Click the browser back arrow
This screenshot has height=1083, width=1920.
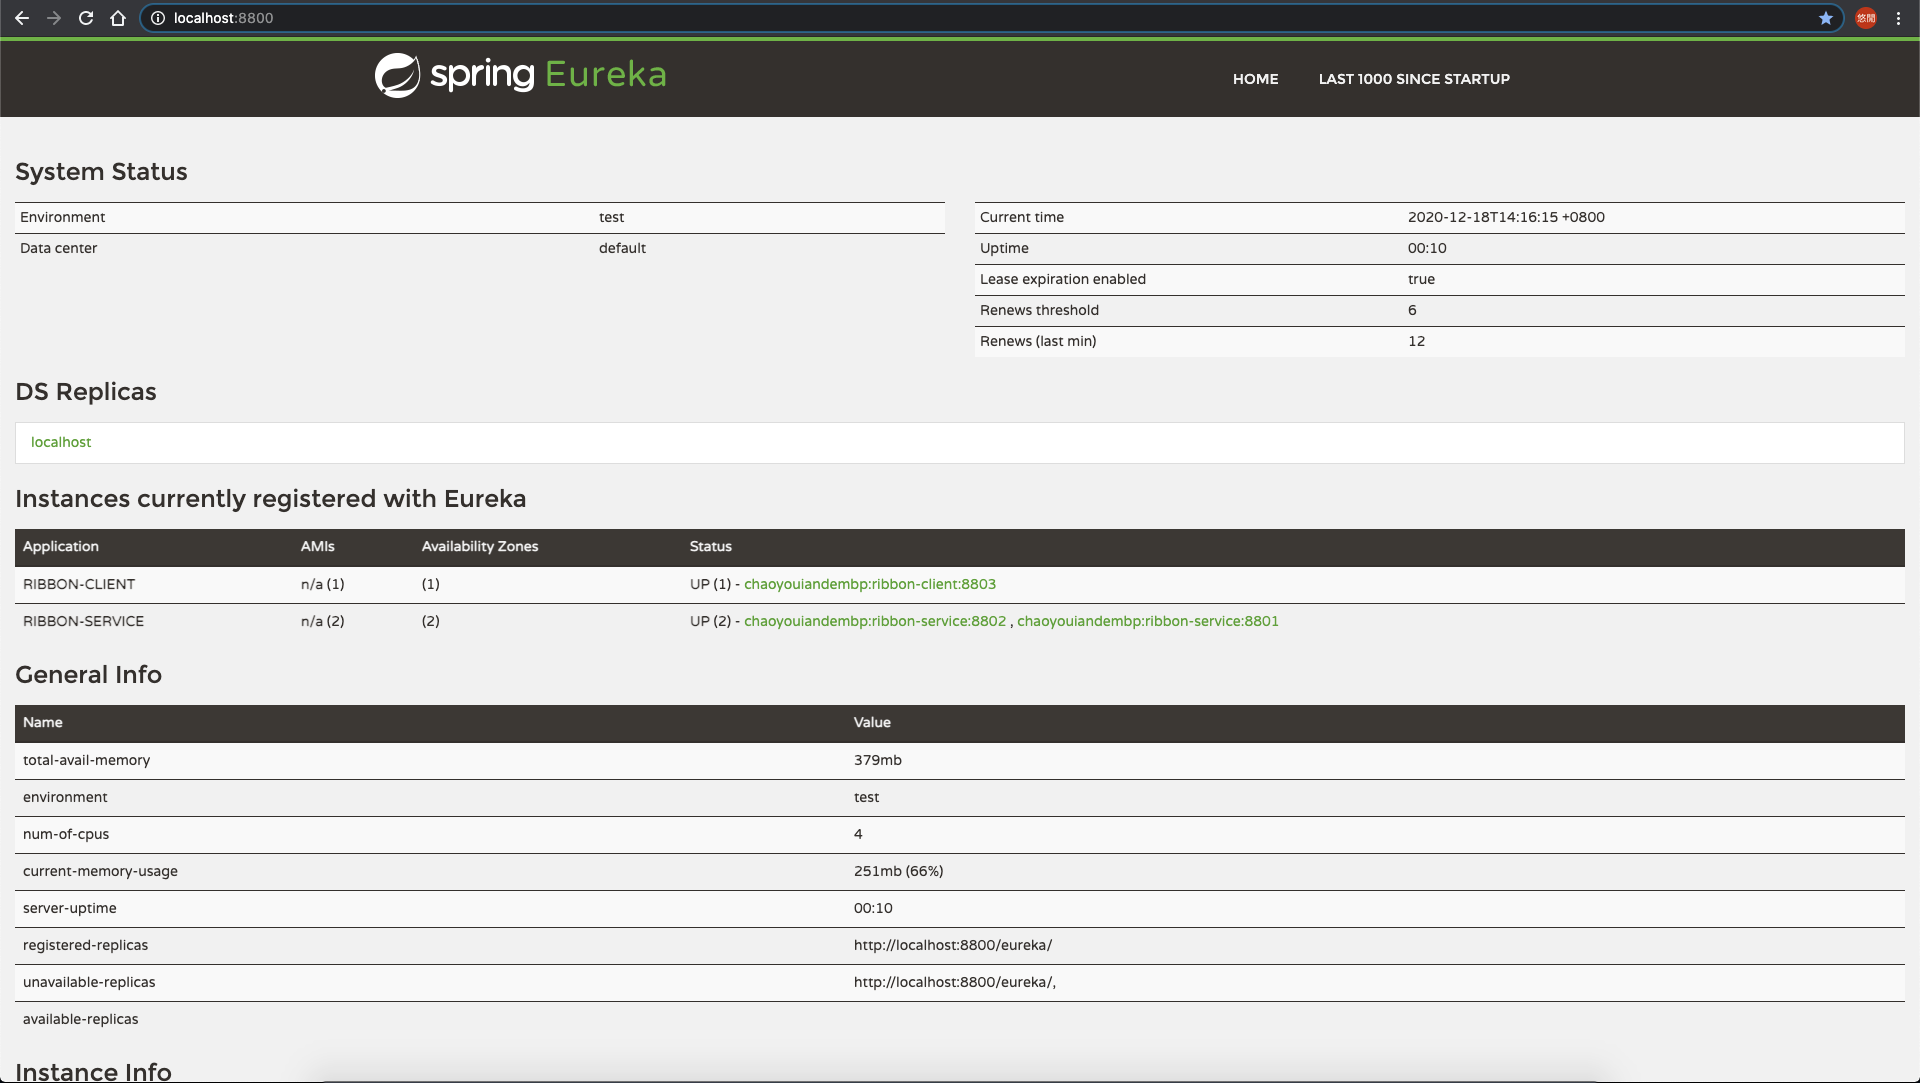click(x=22, y=18)
